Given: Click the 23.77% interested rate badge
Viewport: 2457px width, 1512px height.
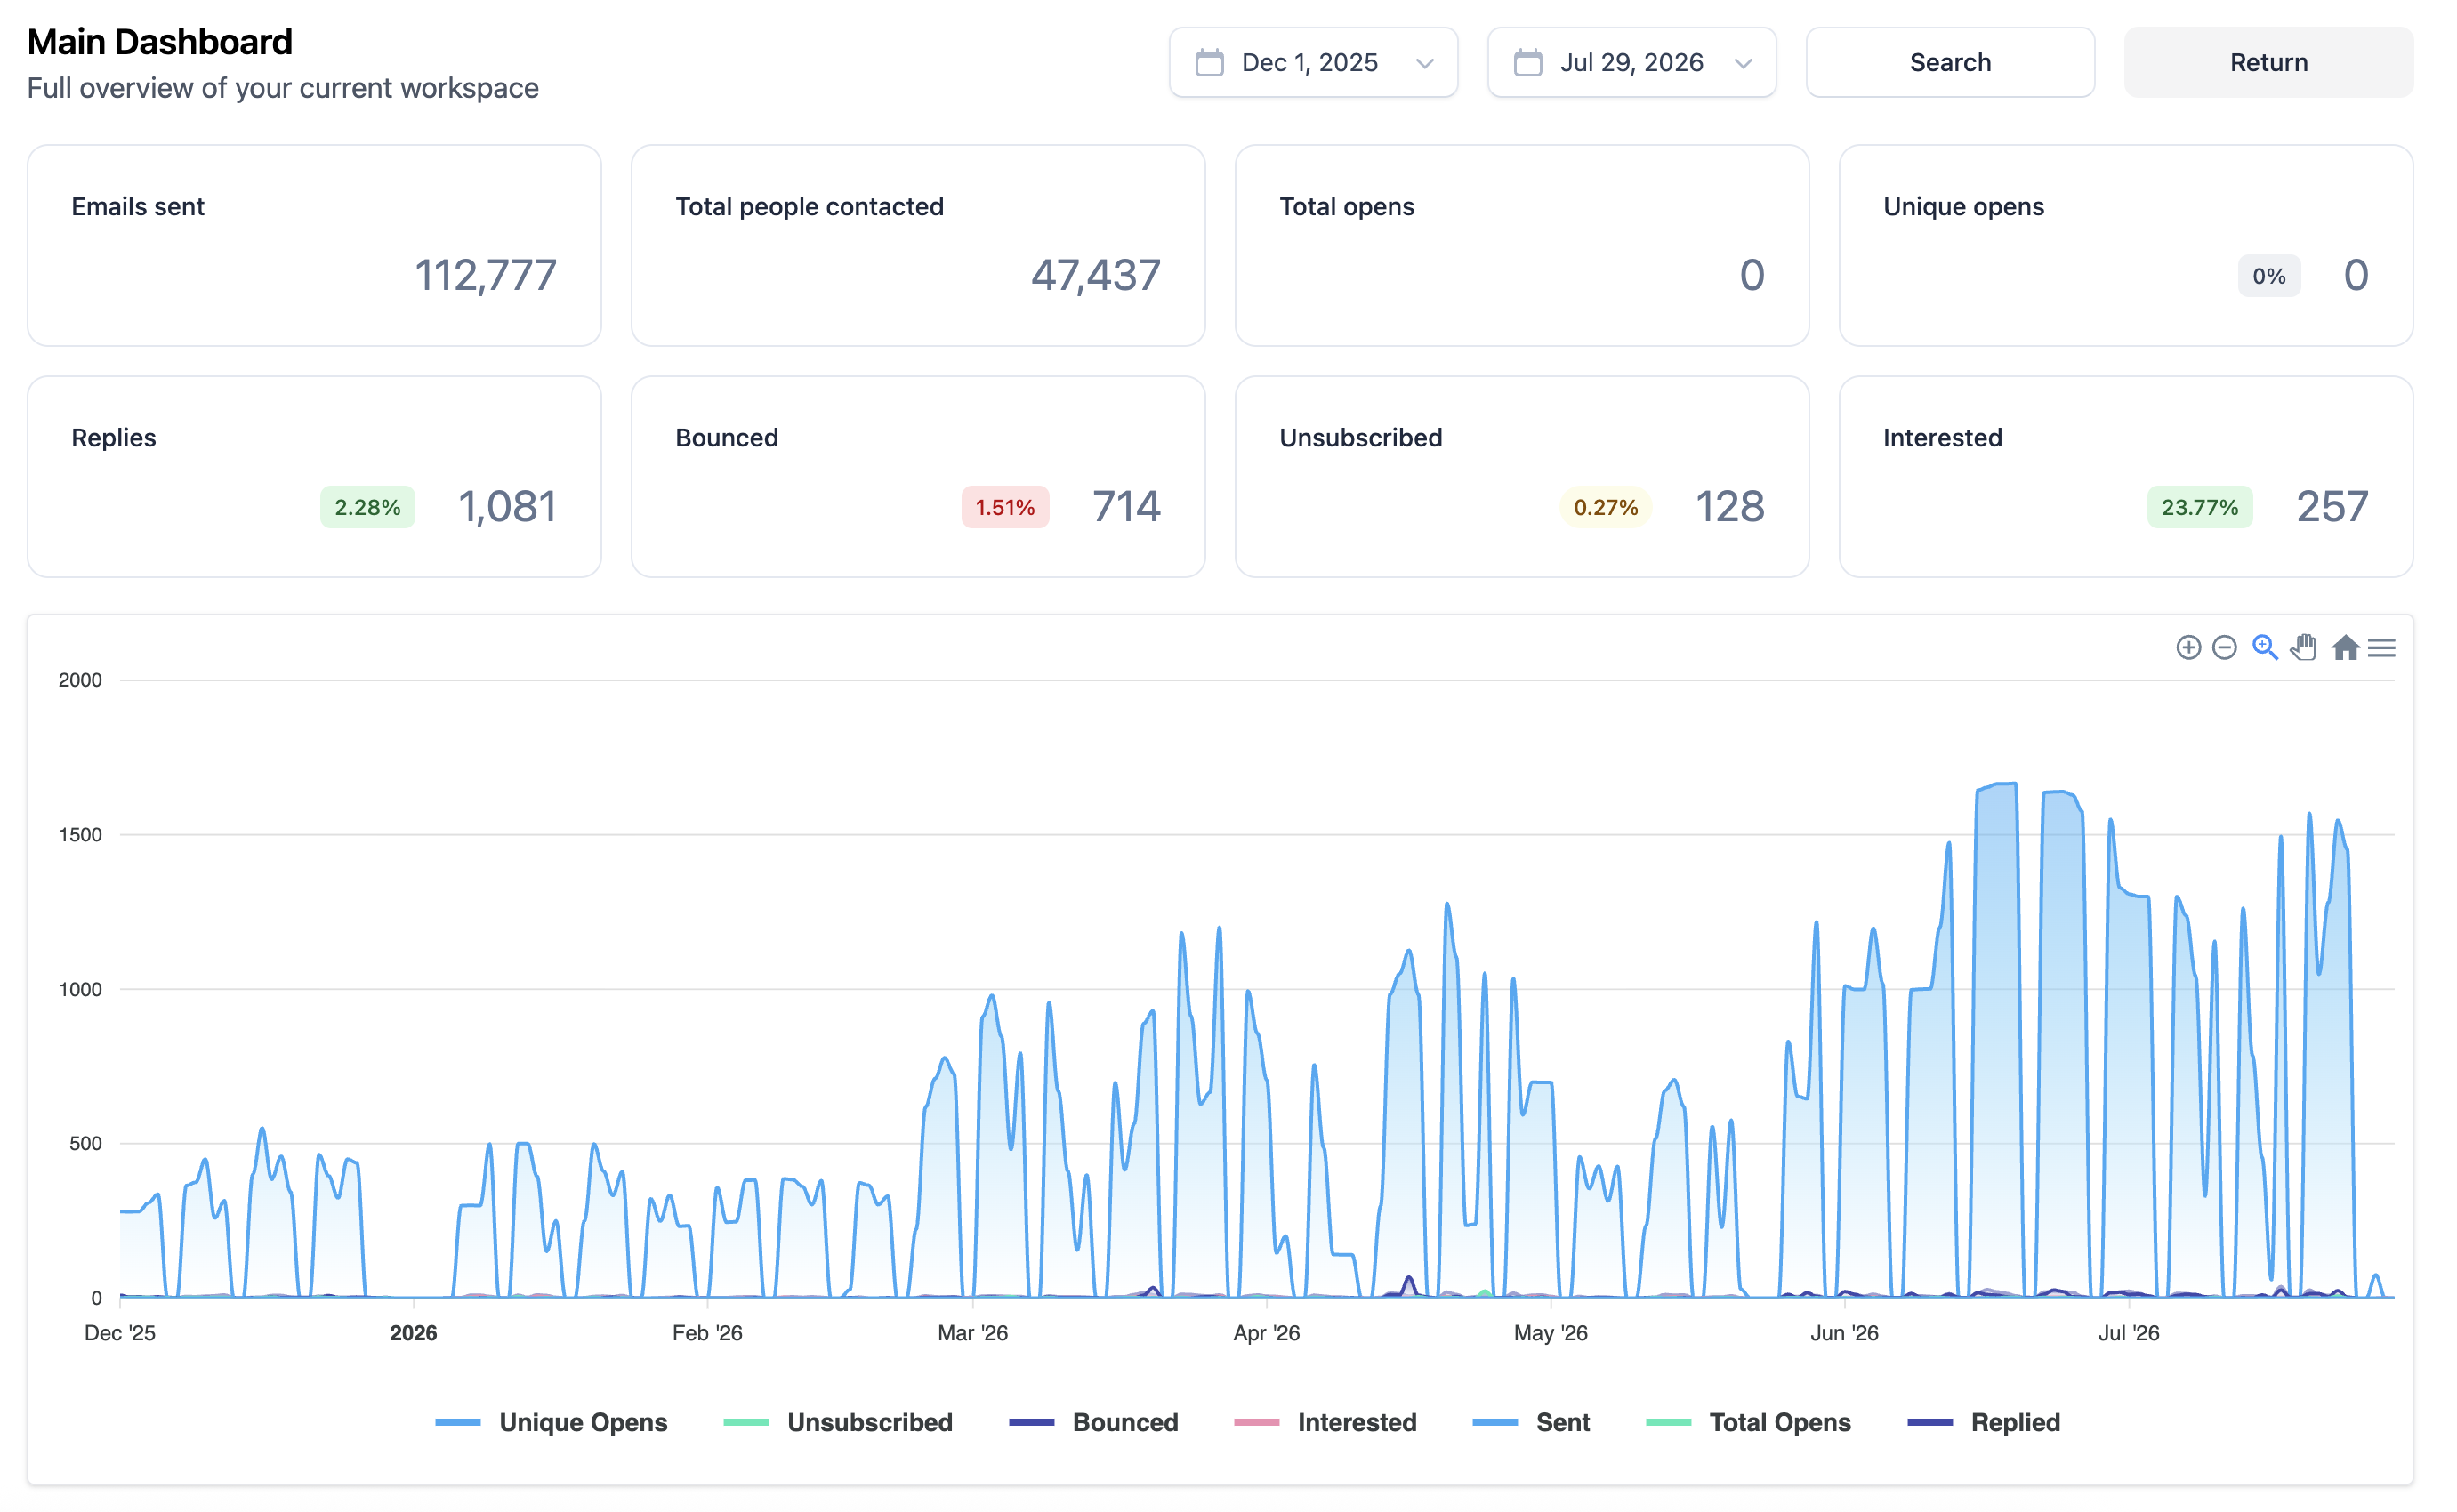Looking at the screenshot, I should (x=2199, y=507).
